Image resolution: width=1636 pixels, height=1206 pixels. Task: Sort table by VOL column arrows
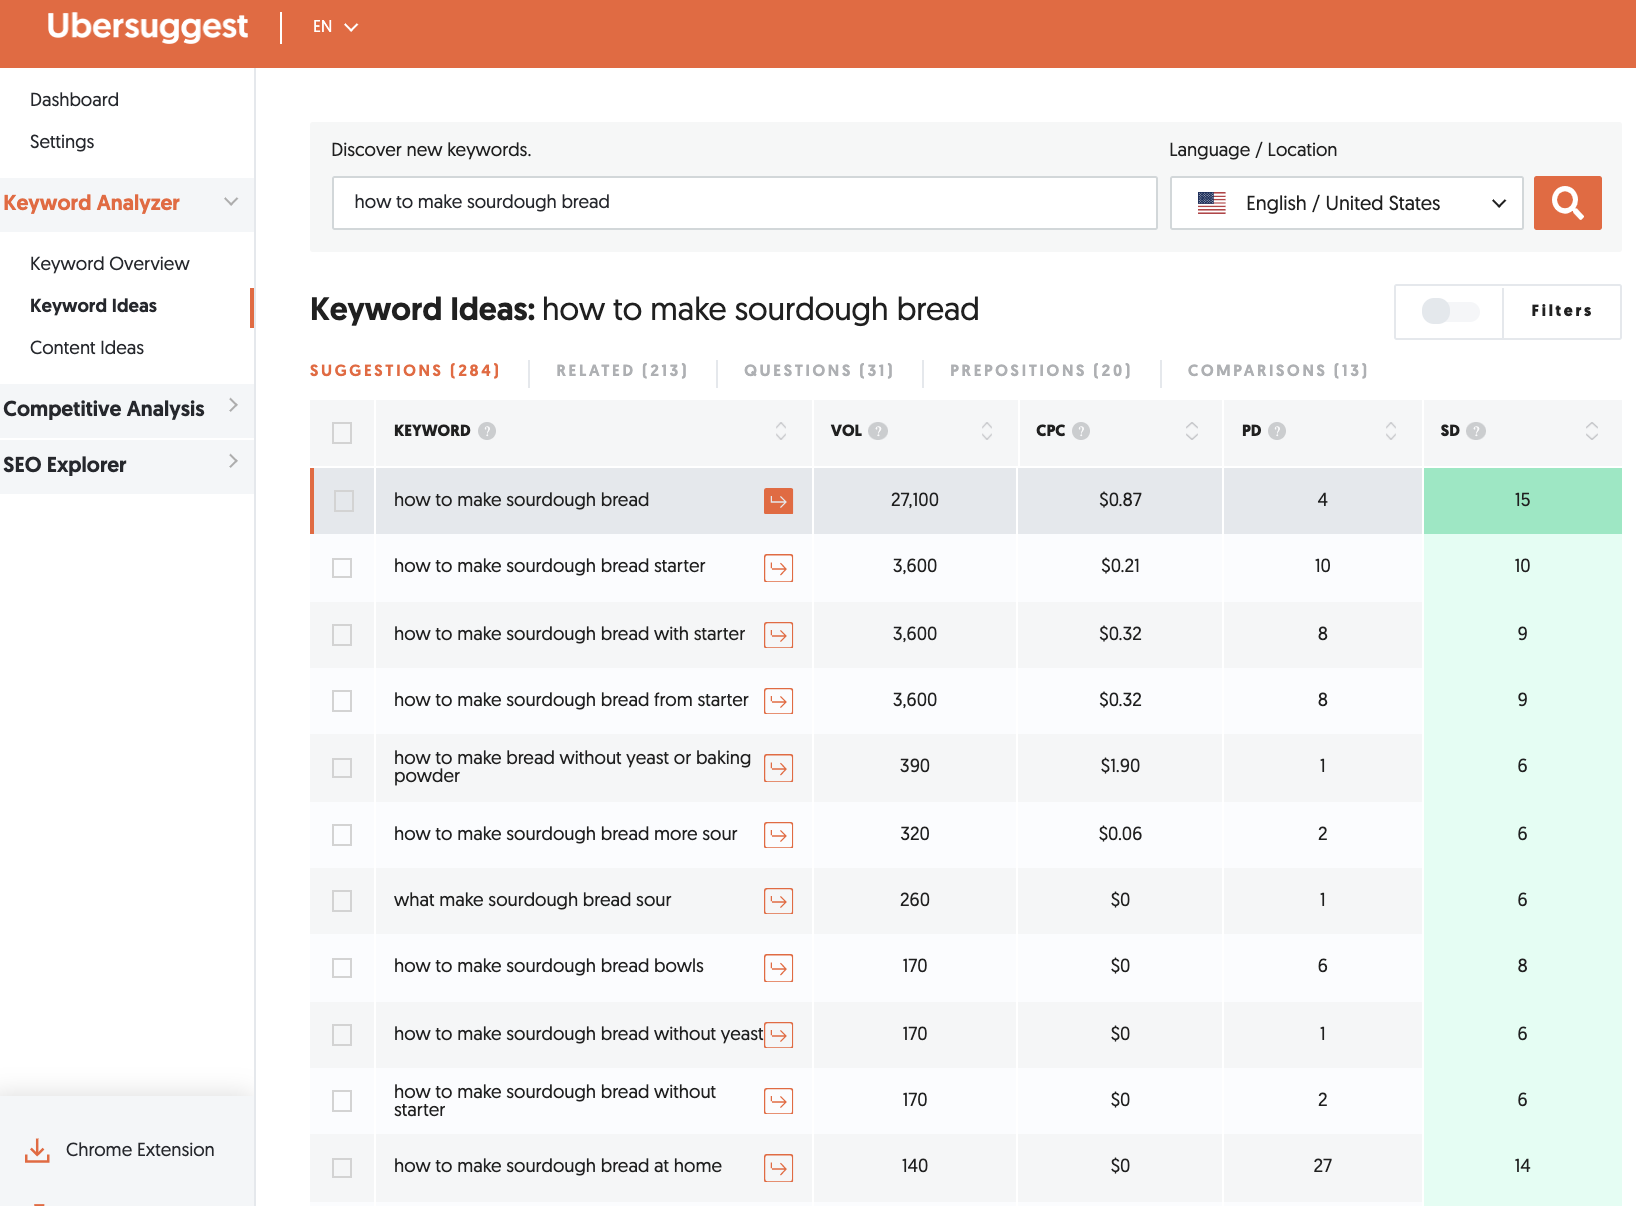tap(987, 431)
